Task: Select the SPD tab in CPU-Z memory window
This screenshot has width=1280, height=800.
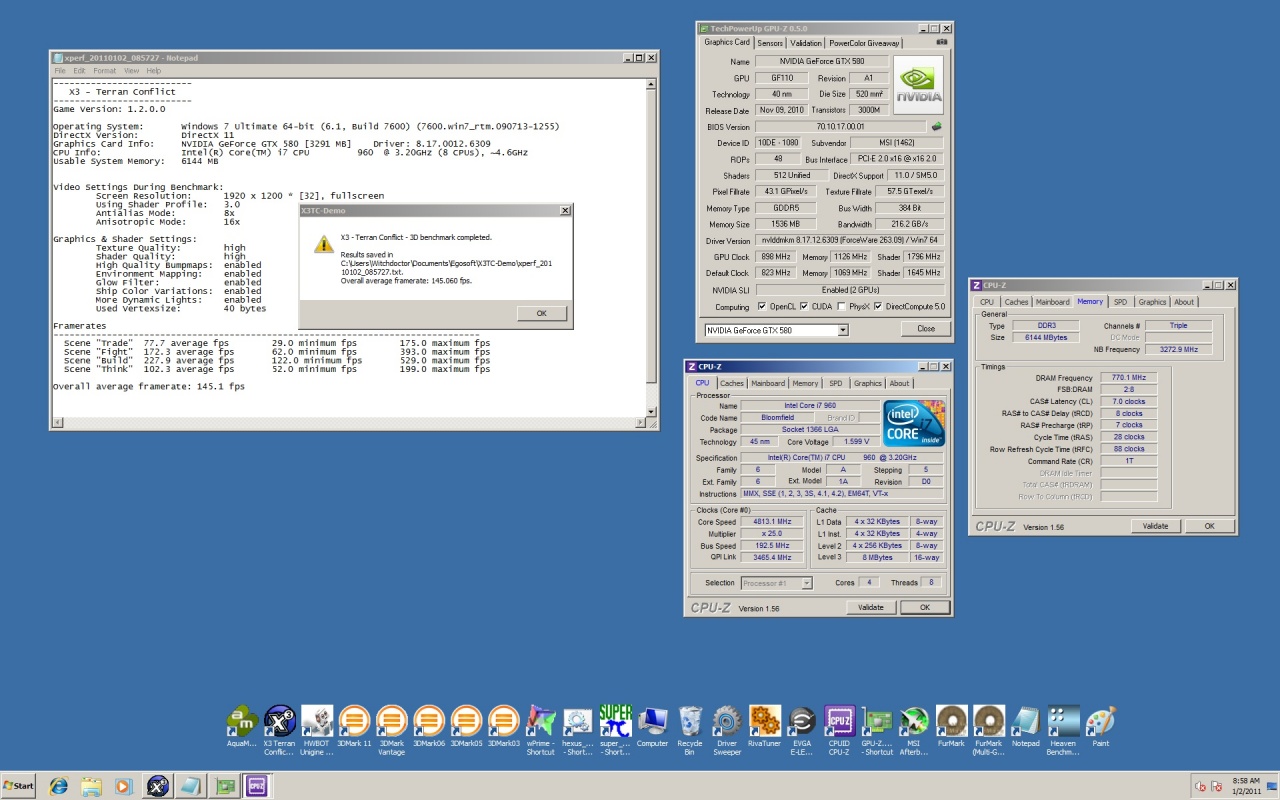Action: pyautogui.click(x=1120, y=302)
